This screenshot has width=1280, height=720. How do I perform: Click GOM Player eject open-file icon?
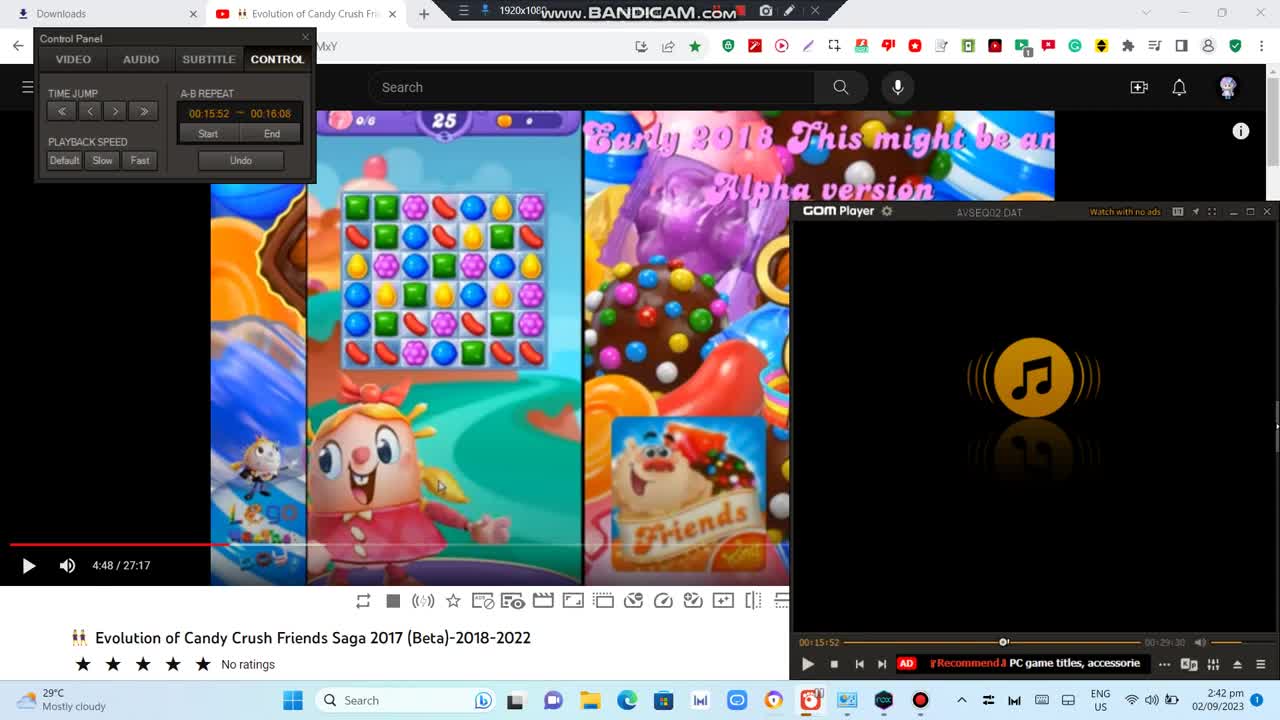tap(1237, 664)
